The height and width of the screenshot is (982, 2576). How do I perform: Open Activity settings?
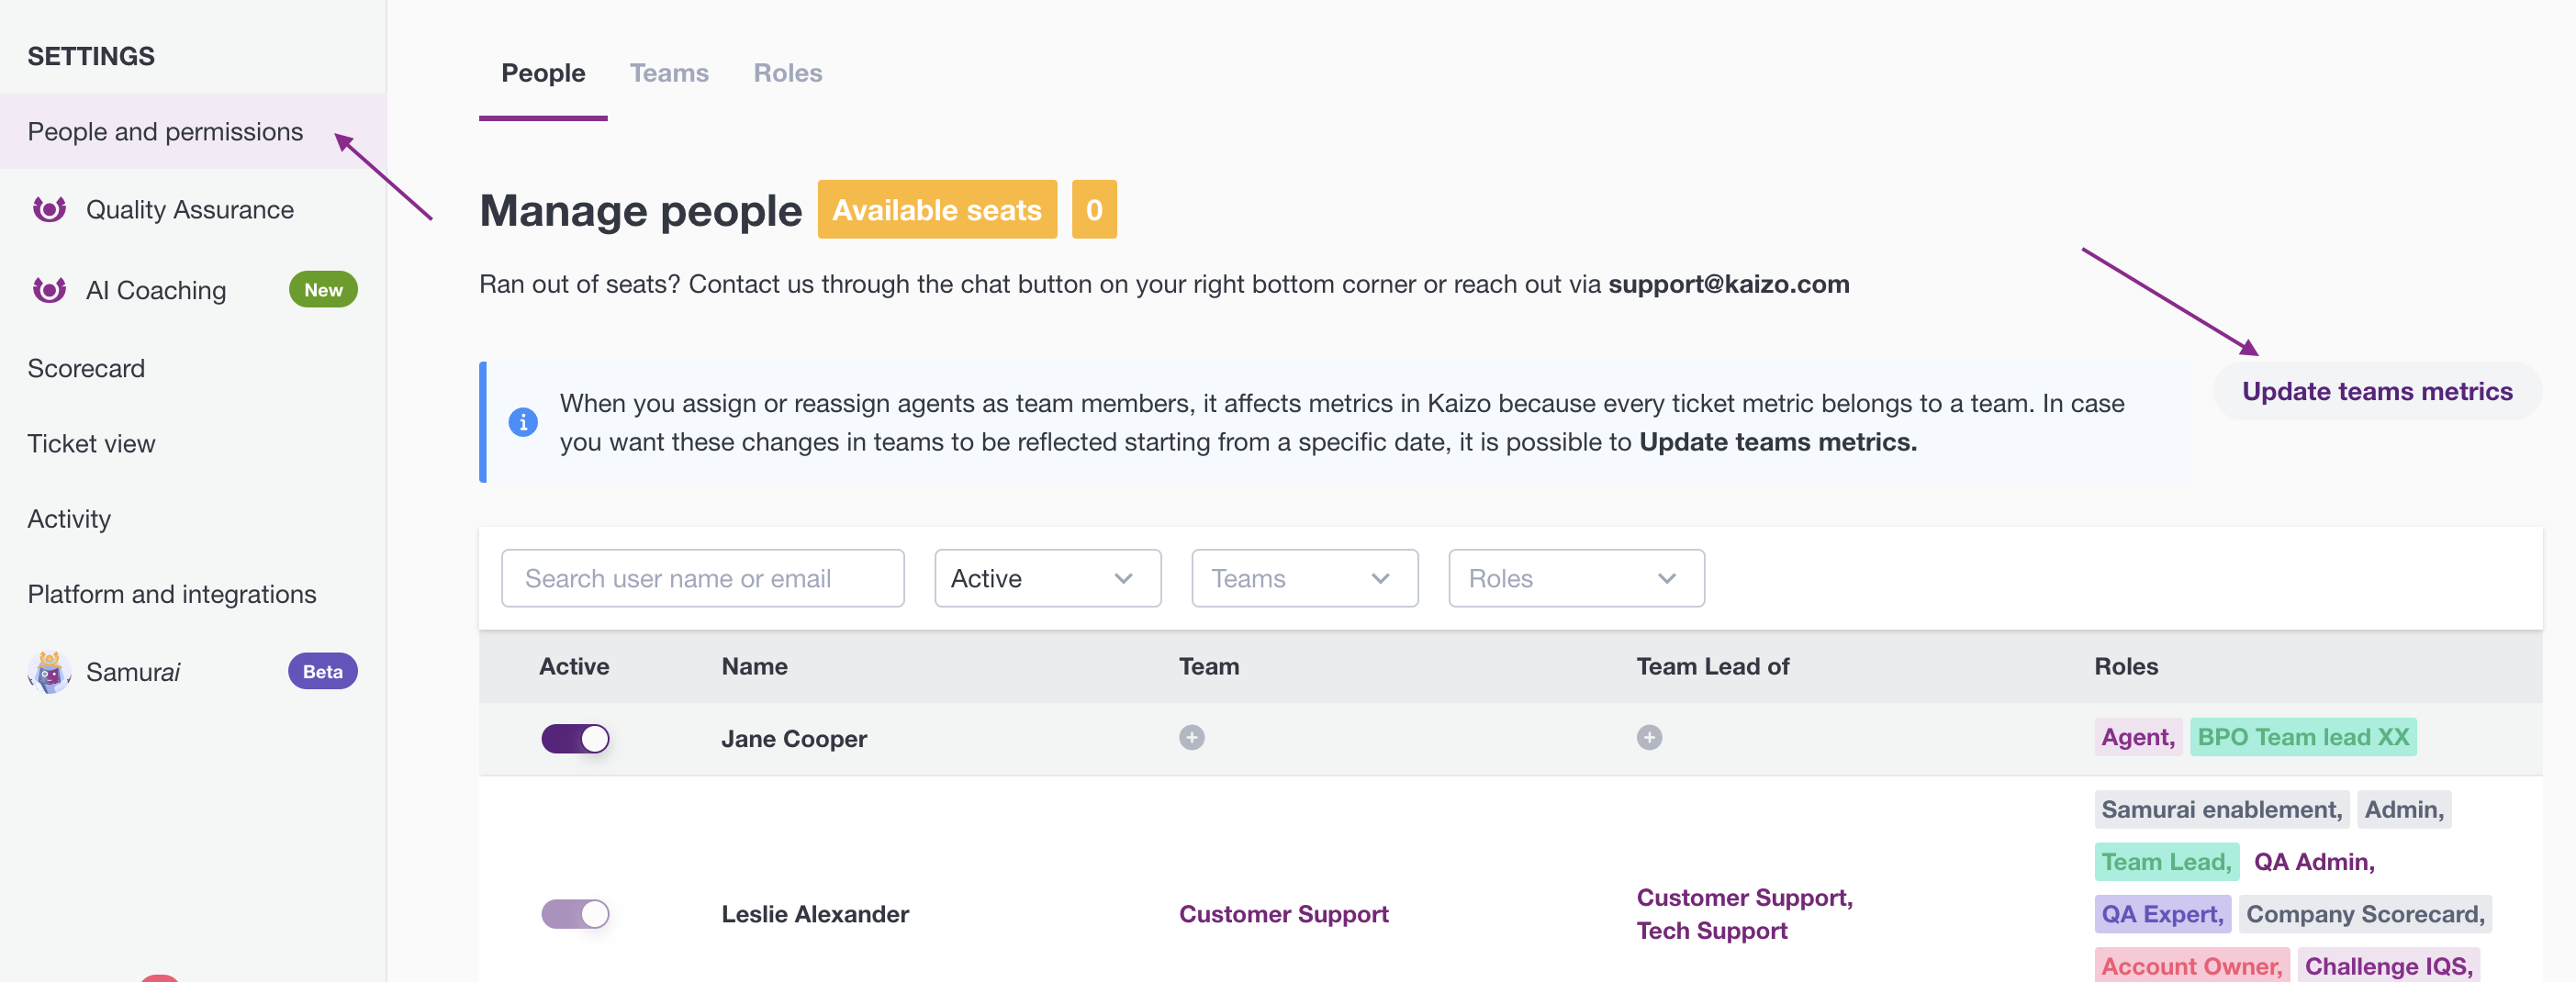tap(69, 519)
